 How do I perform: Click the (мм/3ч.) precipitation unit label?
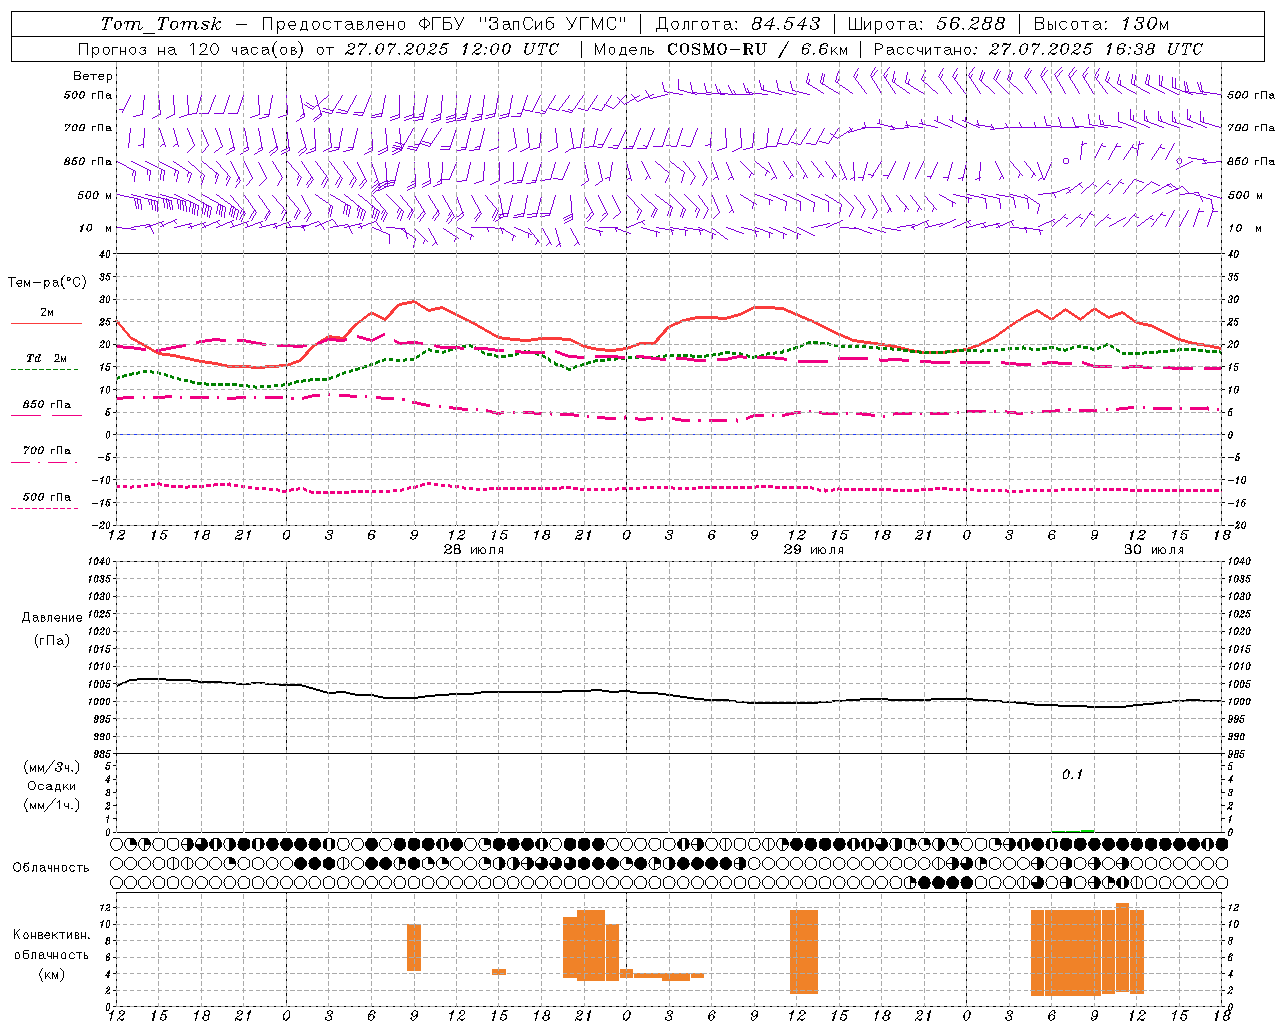[x=52, y=767]
